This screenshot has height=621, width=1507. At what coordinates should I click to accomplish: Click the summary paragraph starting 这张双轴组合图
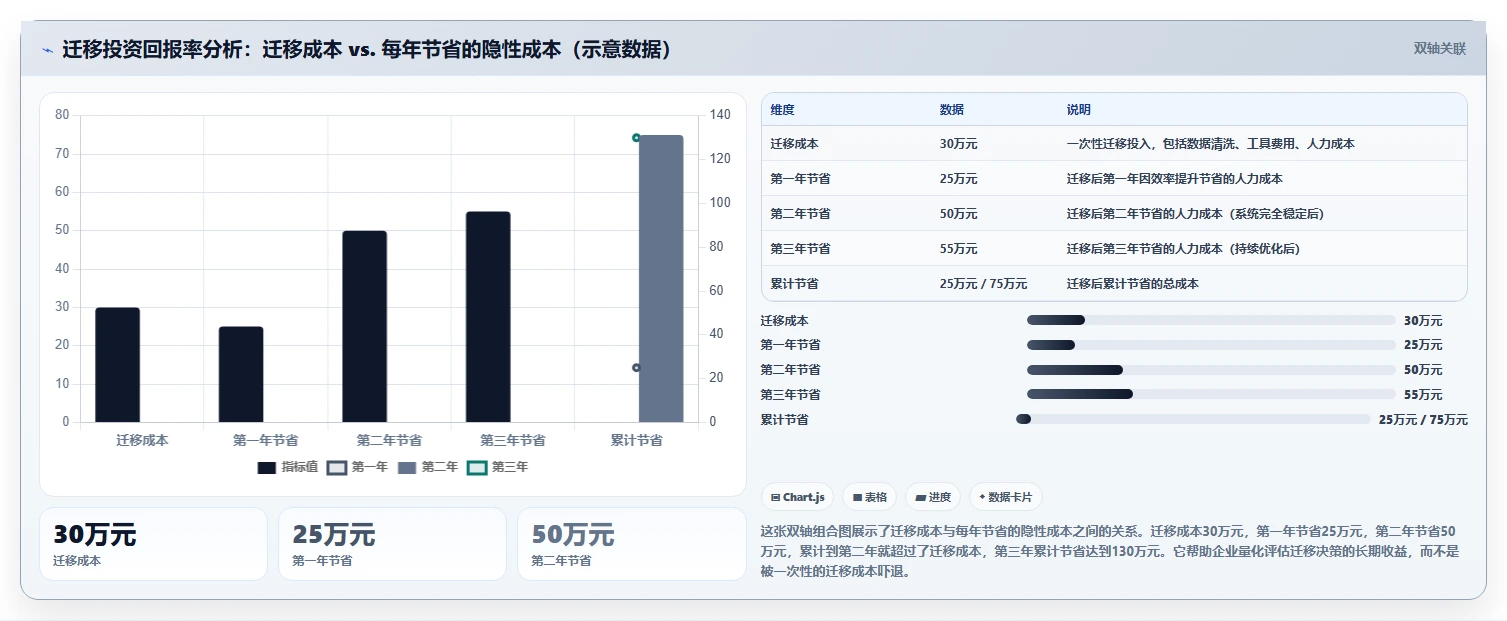point(1111,551)
